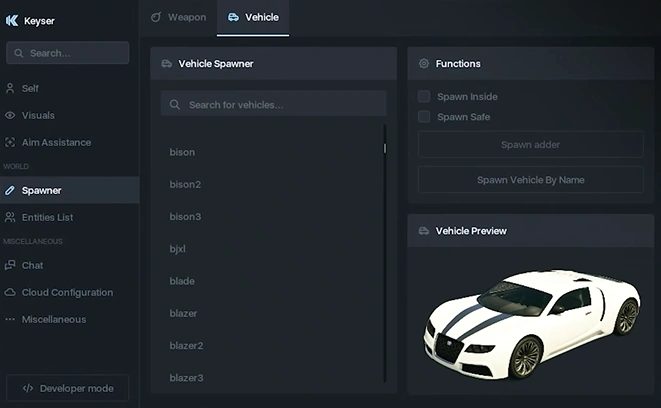Image resolution: width=661 pixels, height=408 pixels.
Task: Click the Vehicle tab car icon
Action: (x=233, y=17)
